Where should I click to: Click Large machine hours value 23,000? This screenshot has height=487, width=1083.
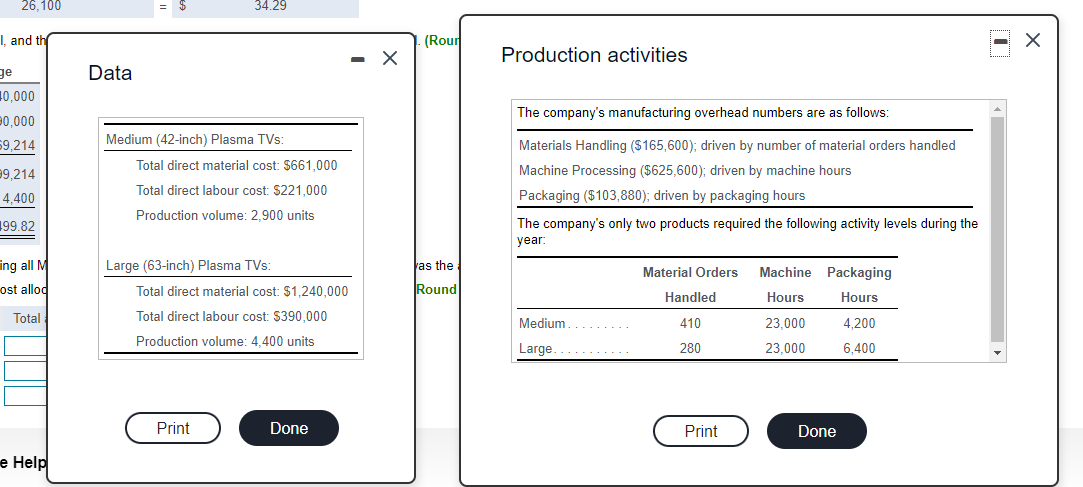[x=785, y=349]
